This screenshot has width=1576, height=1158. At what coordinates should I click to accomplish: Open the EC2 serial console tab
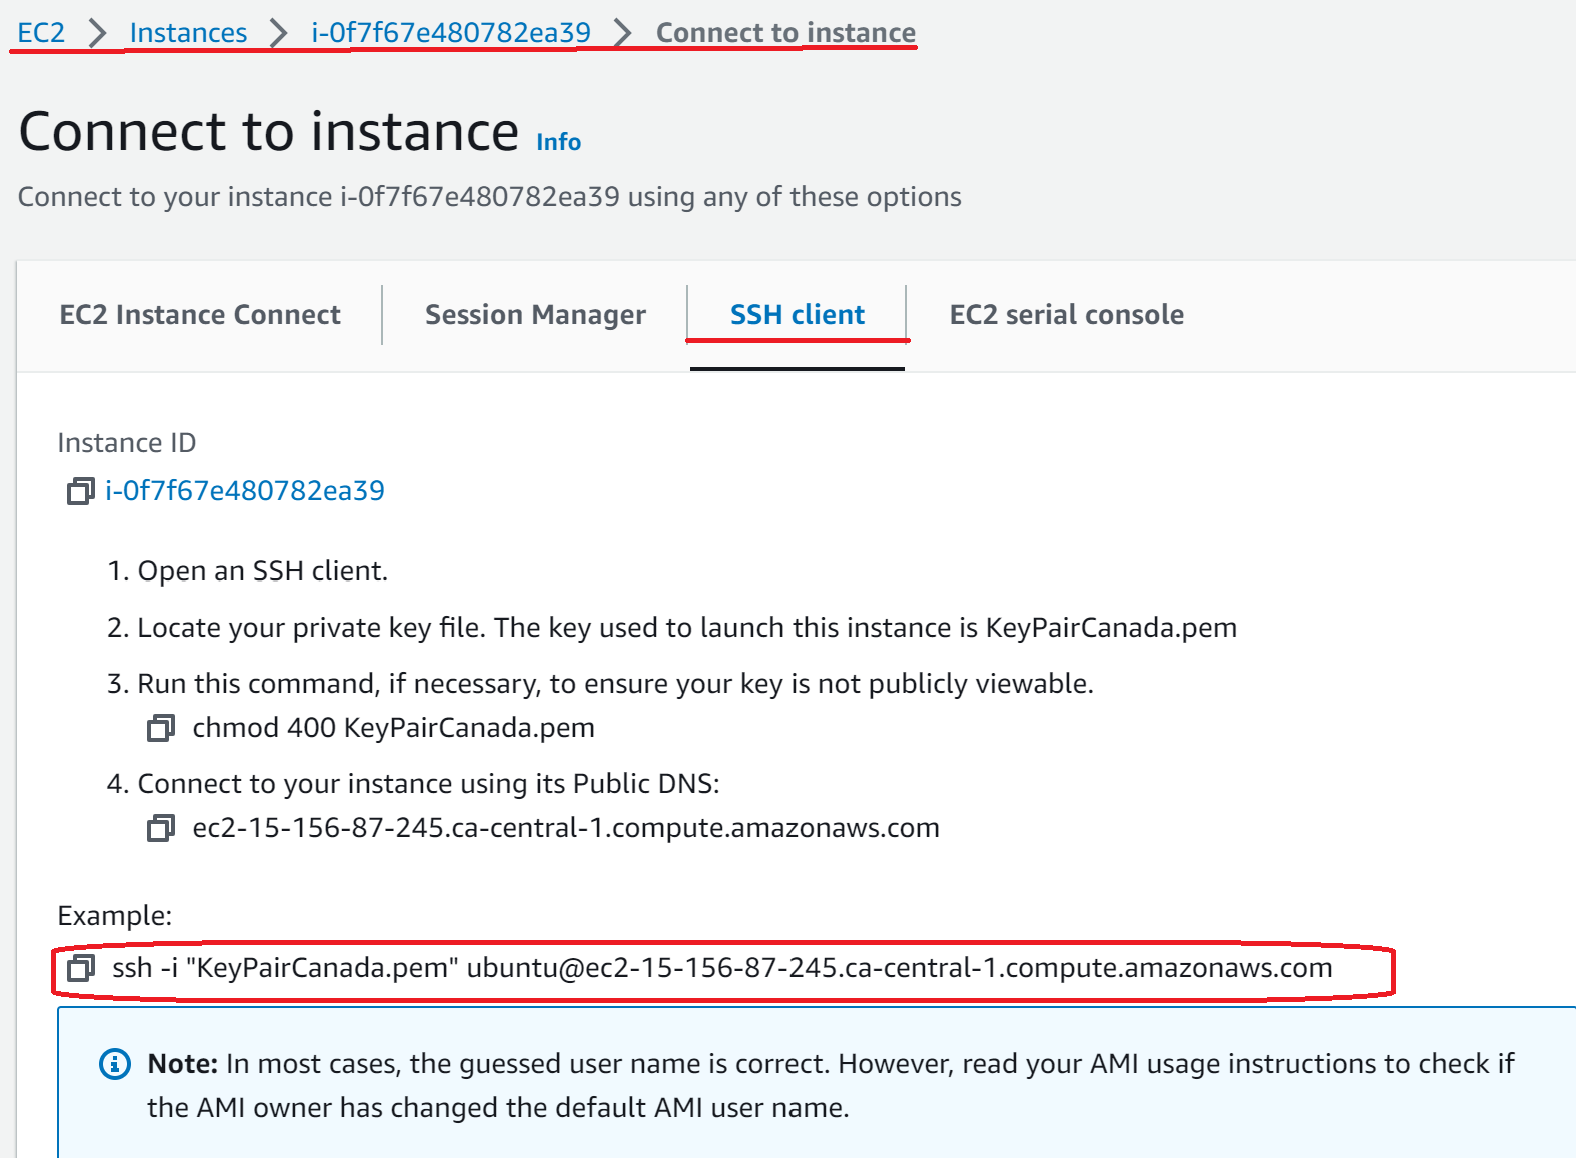[1066, 315]
